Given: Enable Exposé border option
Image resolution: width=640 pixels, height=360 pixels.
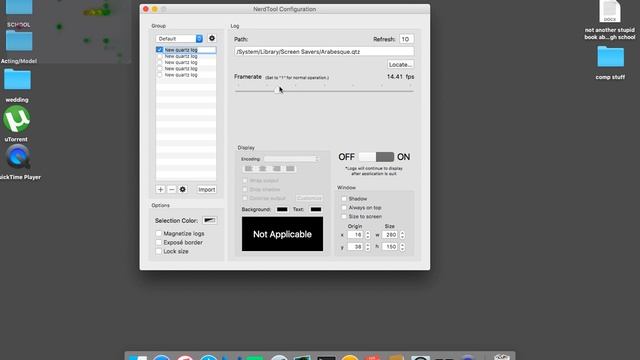Looking at the screenshot, I should (158, 242).
